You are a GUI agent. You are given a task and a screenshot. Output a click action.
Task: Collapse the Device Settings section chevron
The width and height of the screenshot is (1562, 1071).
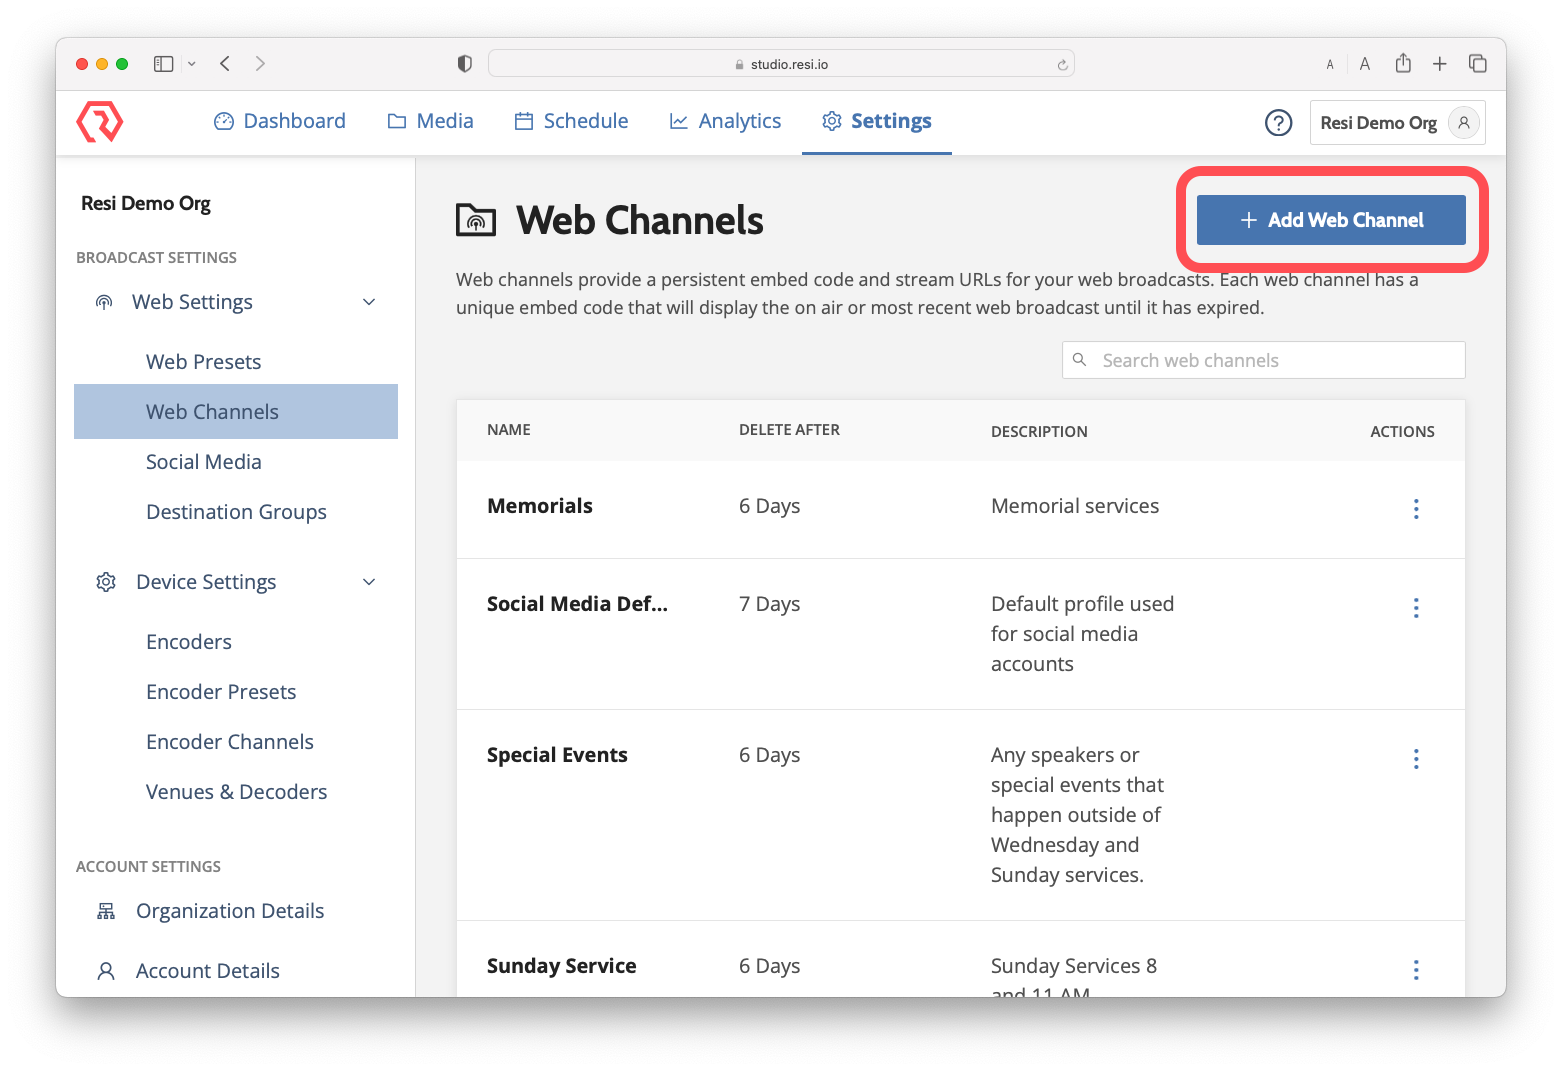click(369, 582)
